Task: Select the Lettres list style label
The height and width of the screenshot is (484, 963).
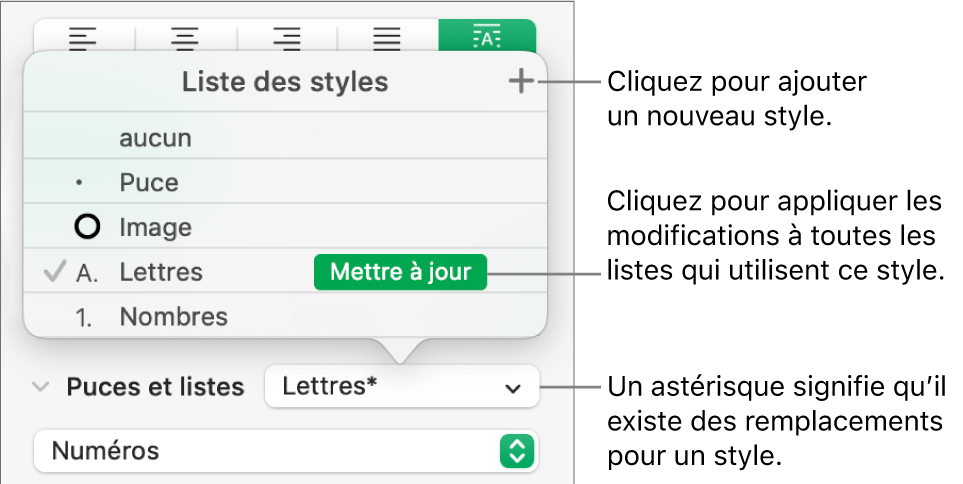Action: 160,272
